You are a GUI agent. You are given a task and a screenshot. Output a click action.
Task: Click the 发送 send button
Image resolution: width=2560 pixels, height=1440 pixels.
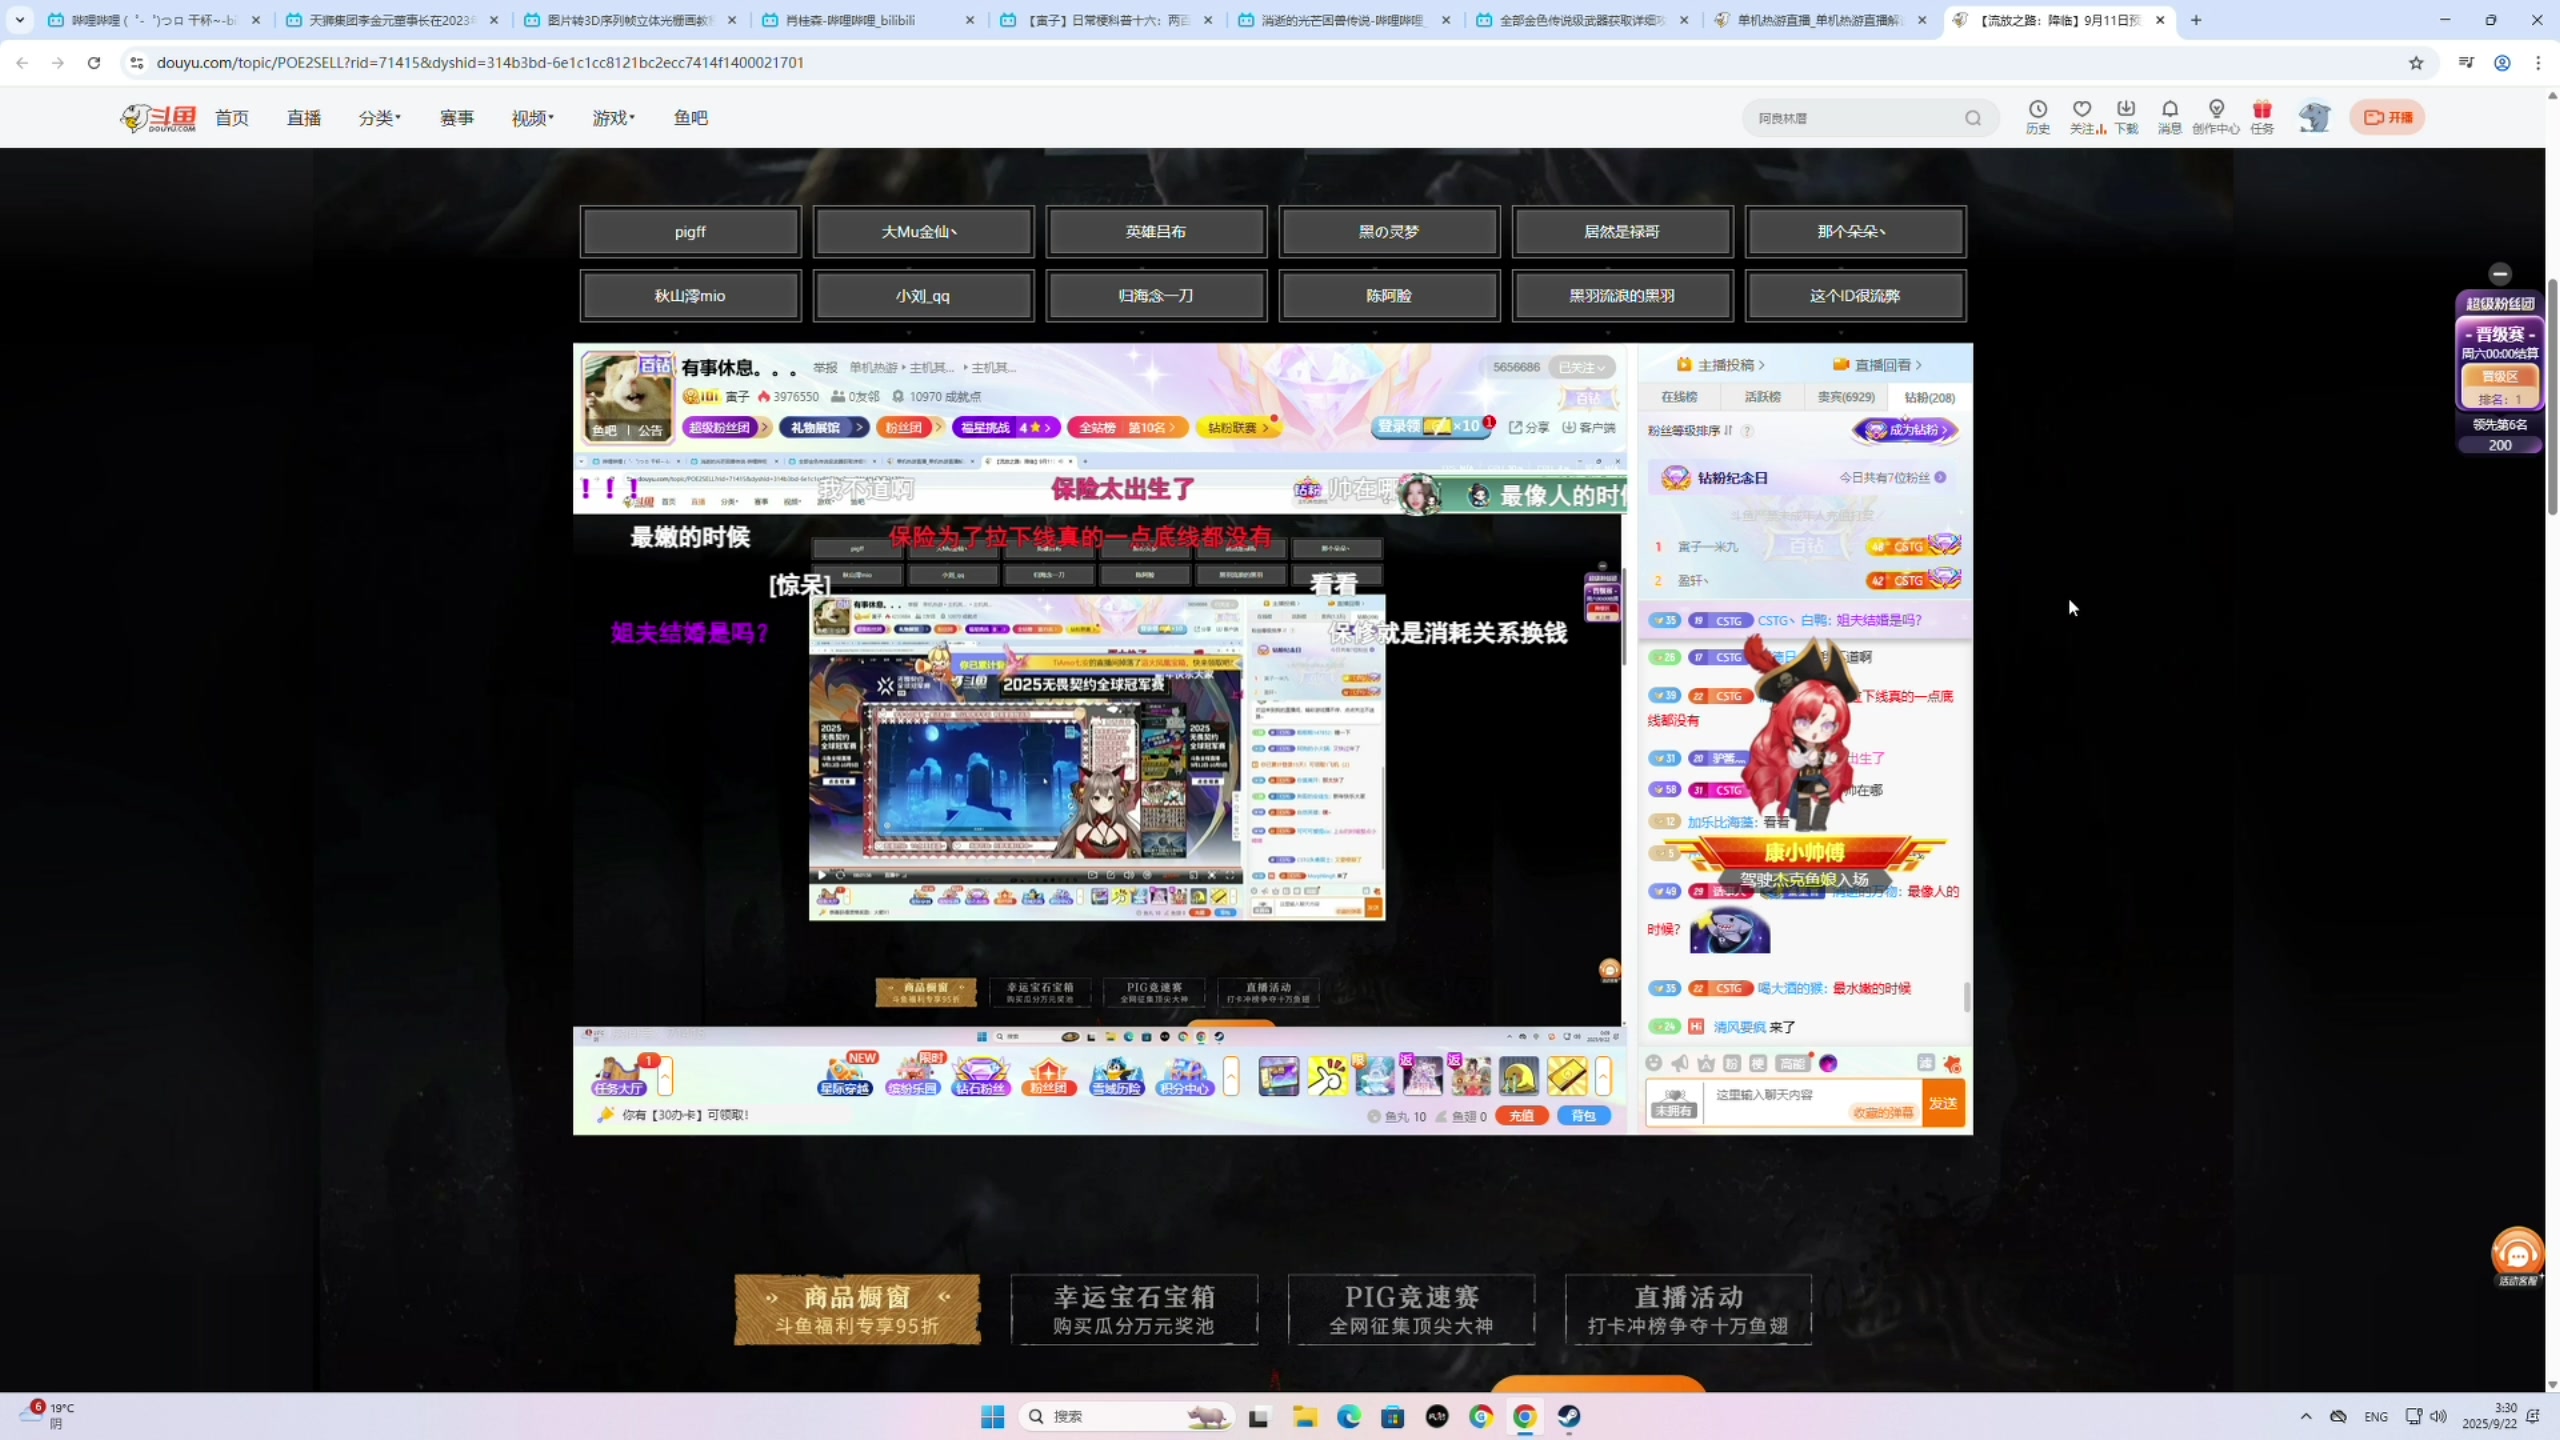pos(1943,1103)
